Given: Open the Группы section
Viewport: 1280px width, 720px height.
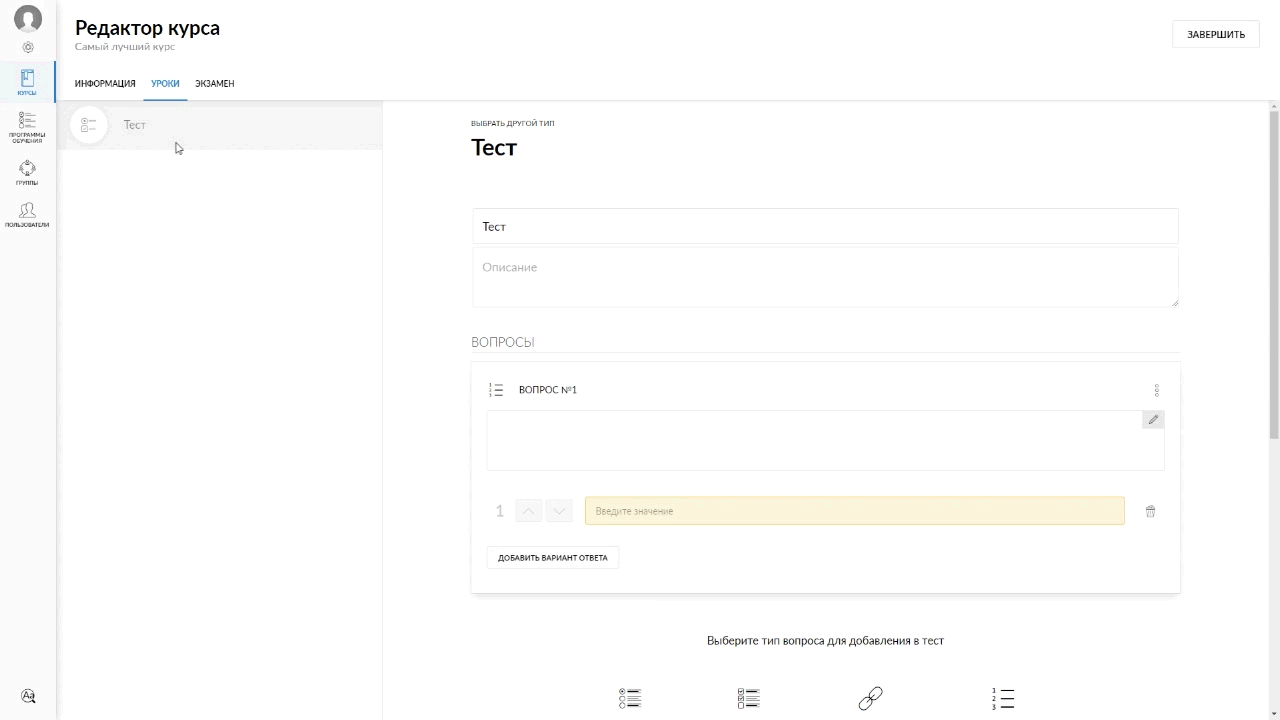Looking at the screenshot, I should (x=28, y=173).
